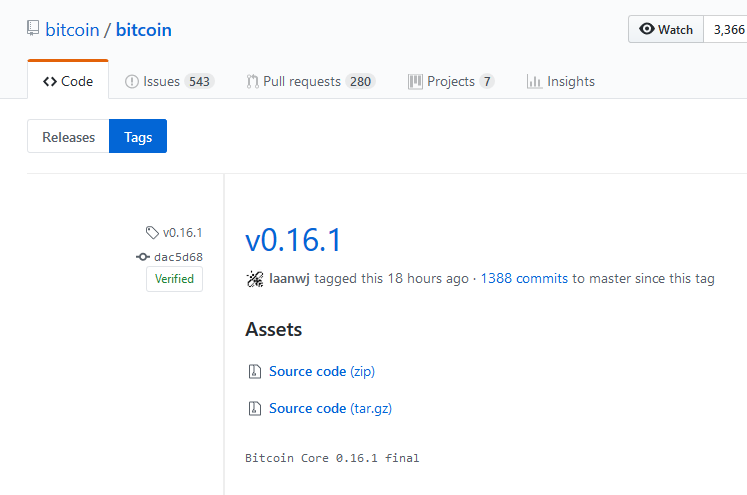
Task: Download Source code (tar.gz)
Action: [331, 408]
